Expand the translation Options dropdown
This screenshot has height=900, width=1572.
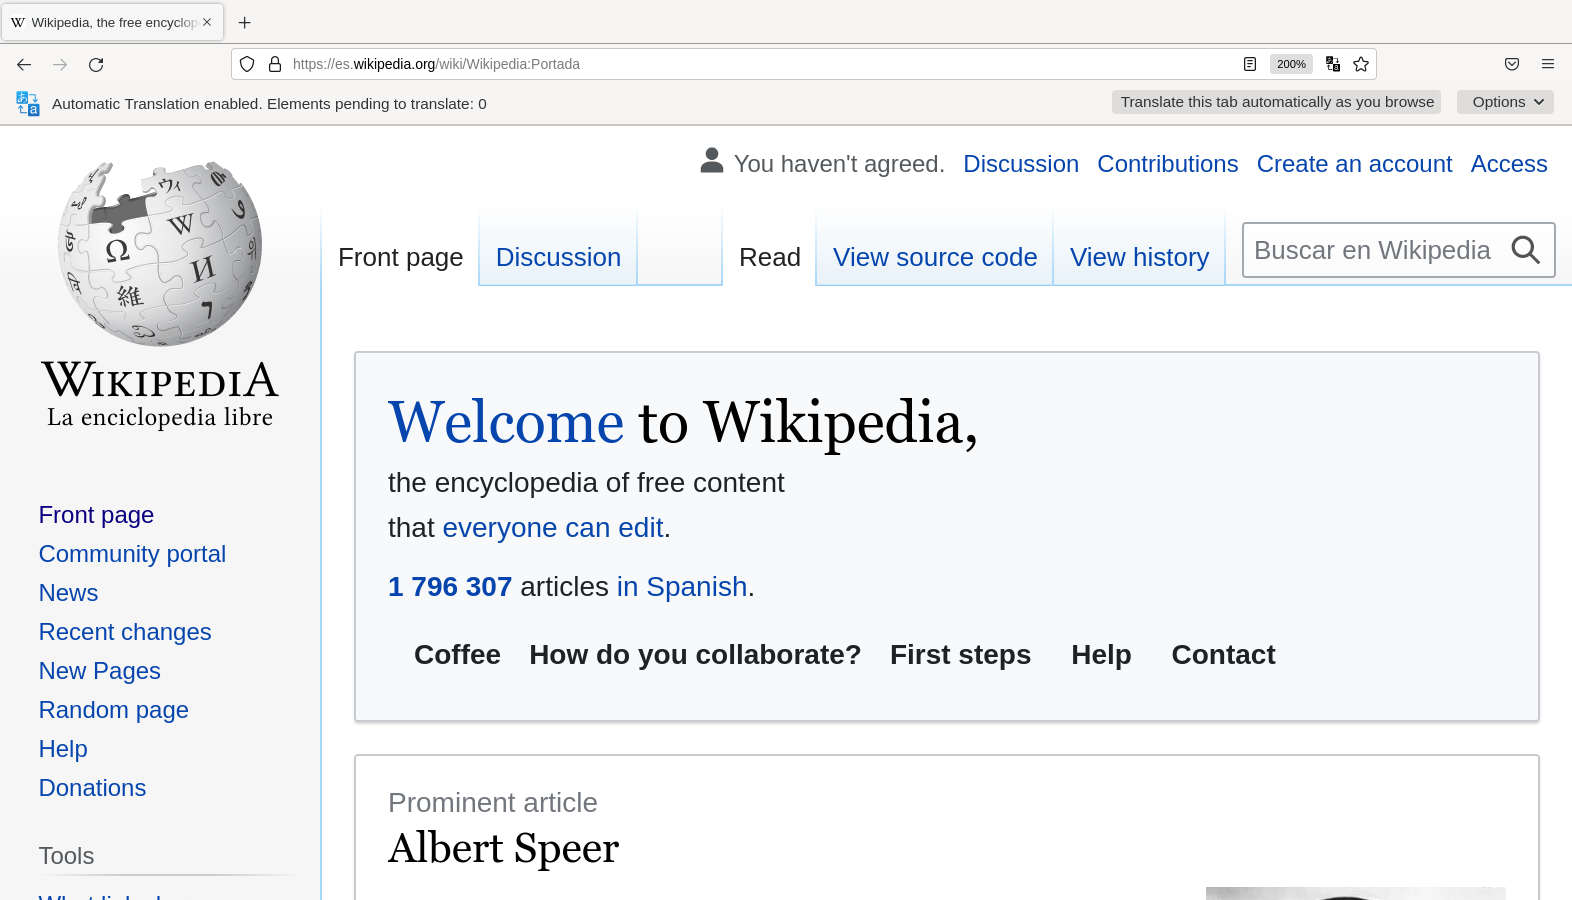click(x=1505, y=102)
